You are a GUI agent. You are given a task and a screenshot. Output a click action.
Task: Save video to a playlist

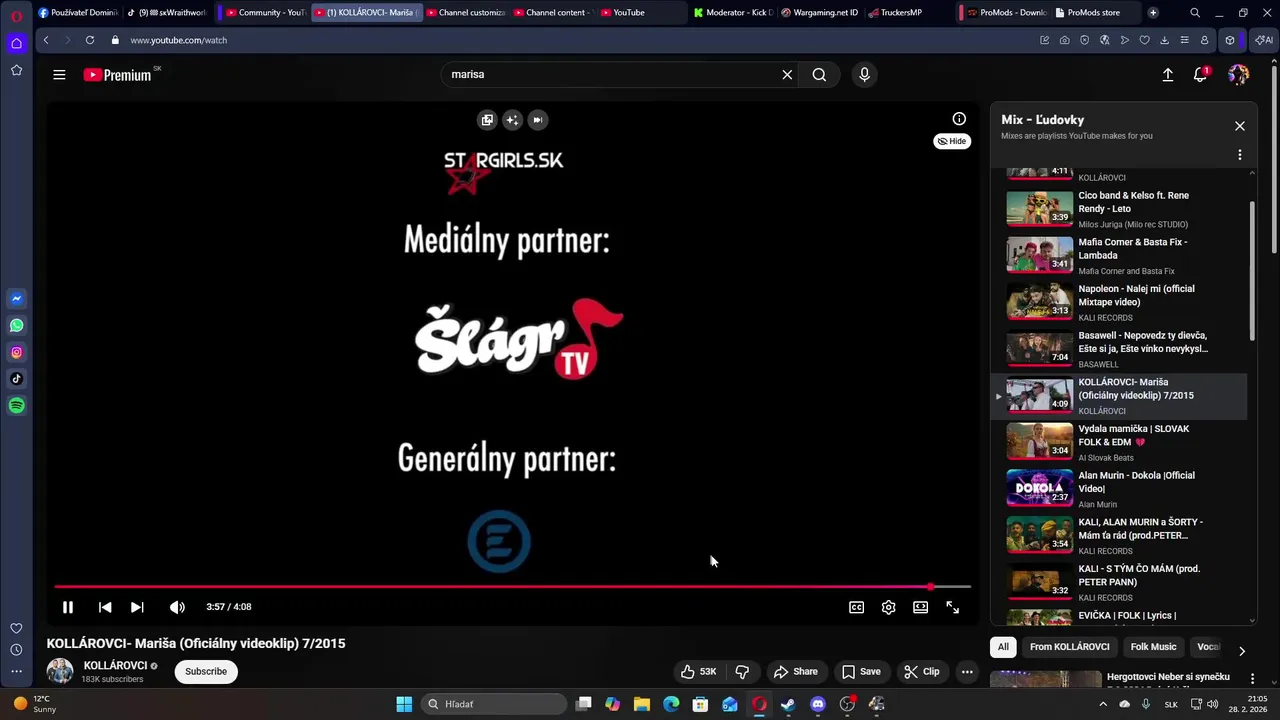(x=861, y=672)
